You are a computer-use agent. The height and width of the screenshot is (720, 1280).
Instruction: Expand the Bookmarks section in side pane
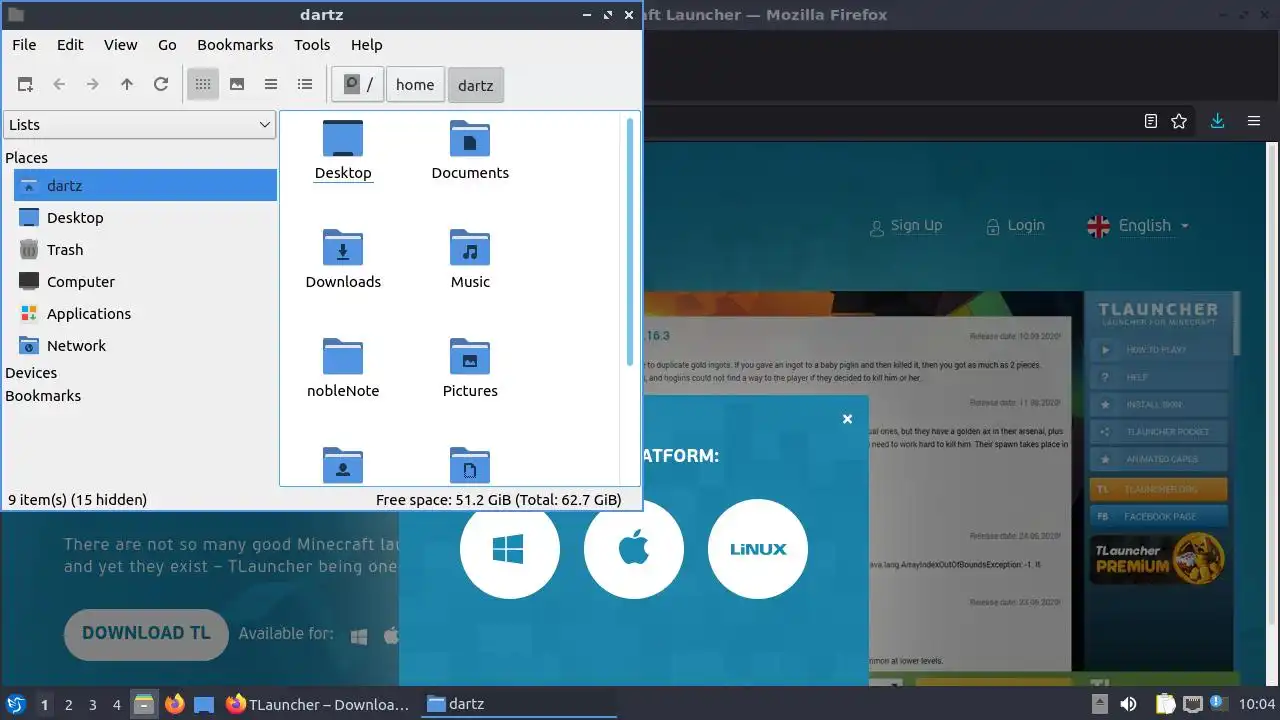pyautogui.click(x=43, y=396)
